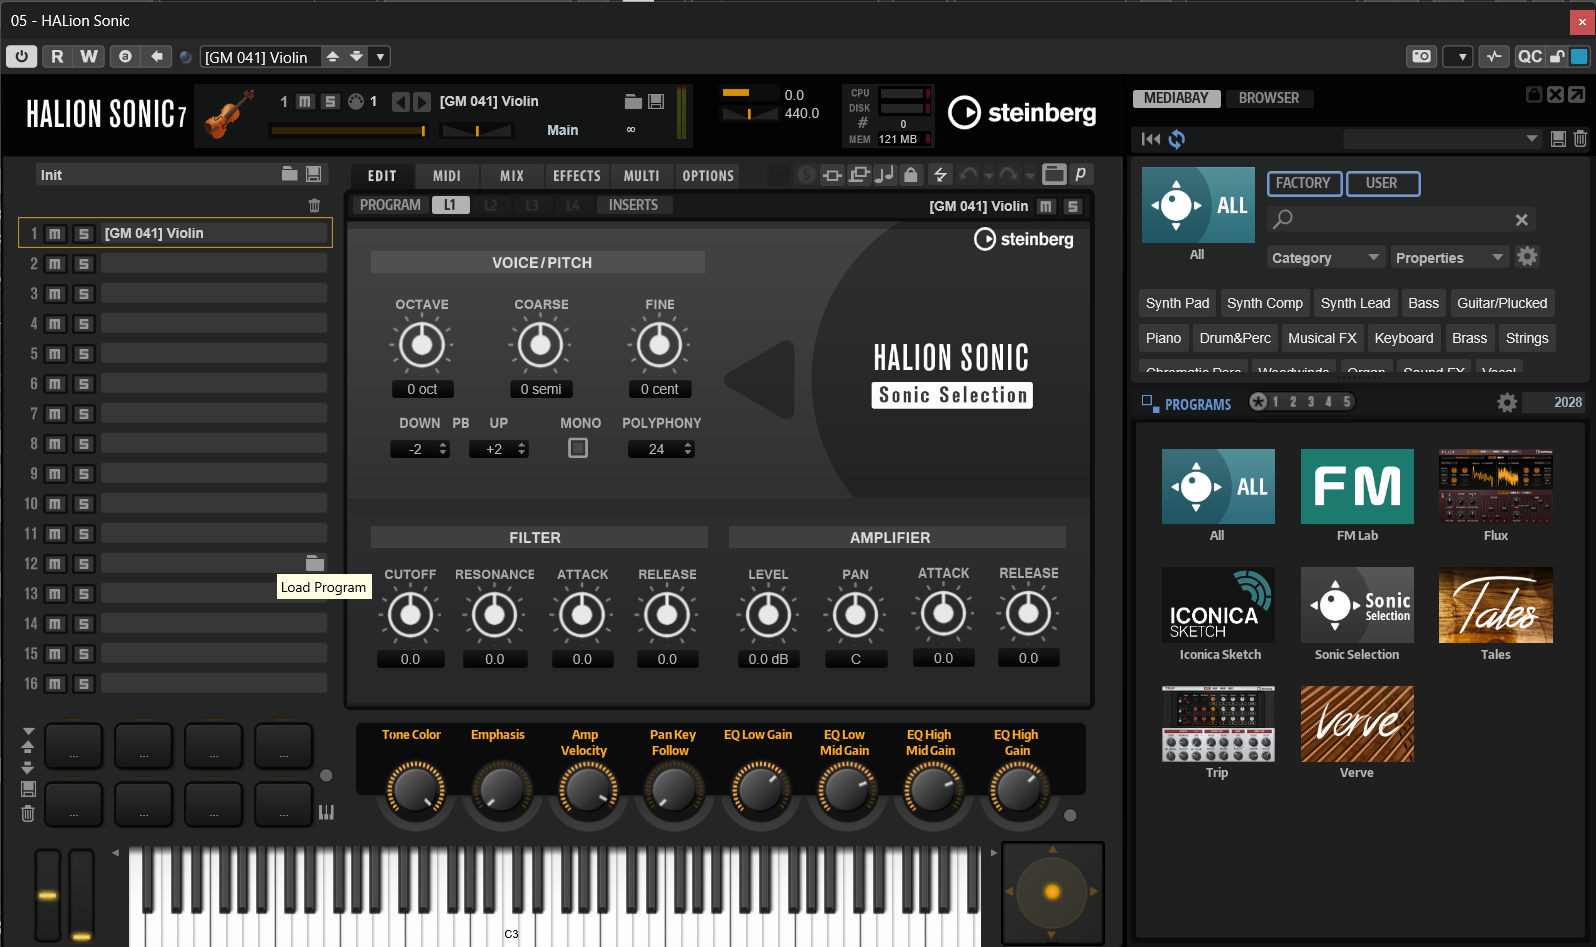
Task: Click the Load Program folder icon on slot 12
Action: point(314,563)
